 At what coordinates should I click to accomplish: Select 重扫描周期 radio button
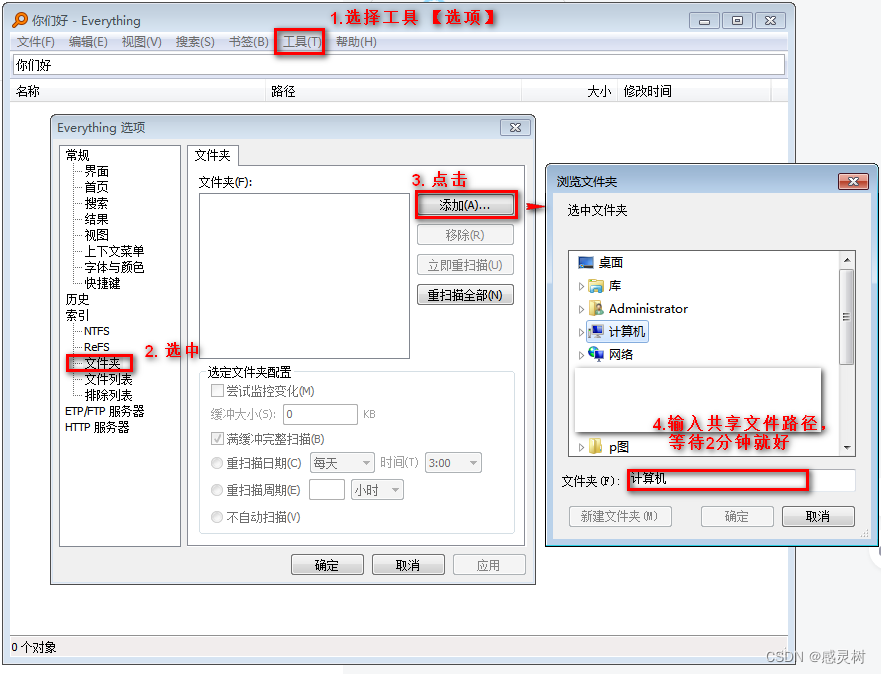pos(217,490)
